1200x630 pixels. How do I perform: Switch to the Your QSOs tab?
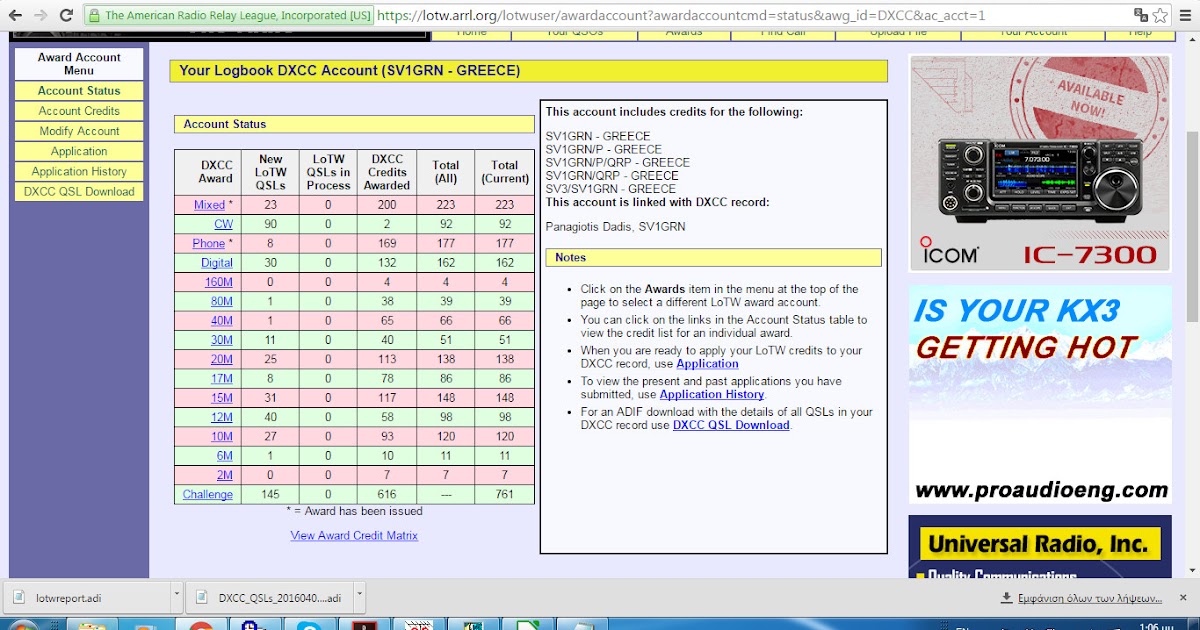(x=573, y=33)
